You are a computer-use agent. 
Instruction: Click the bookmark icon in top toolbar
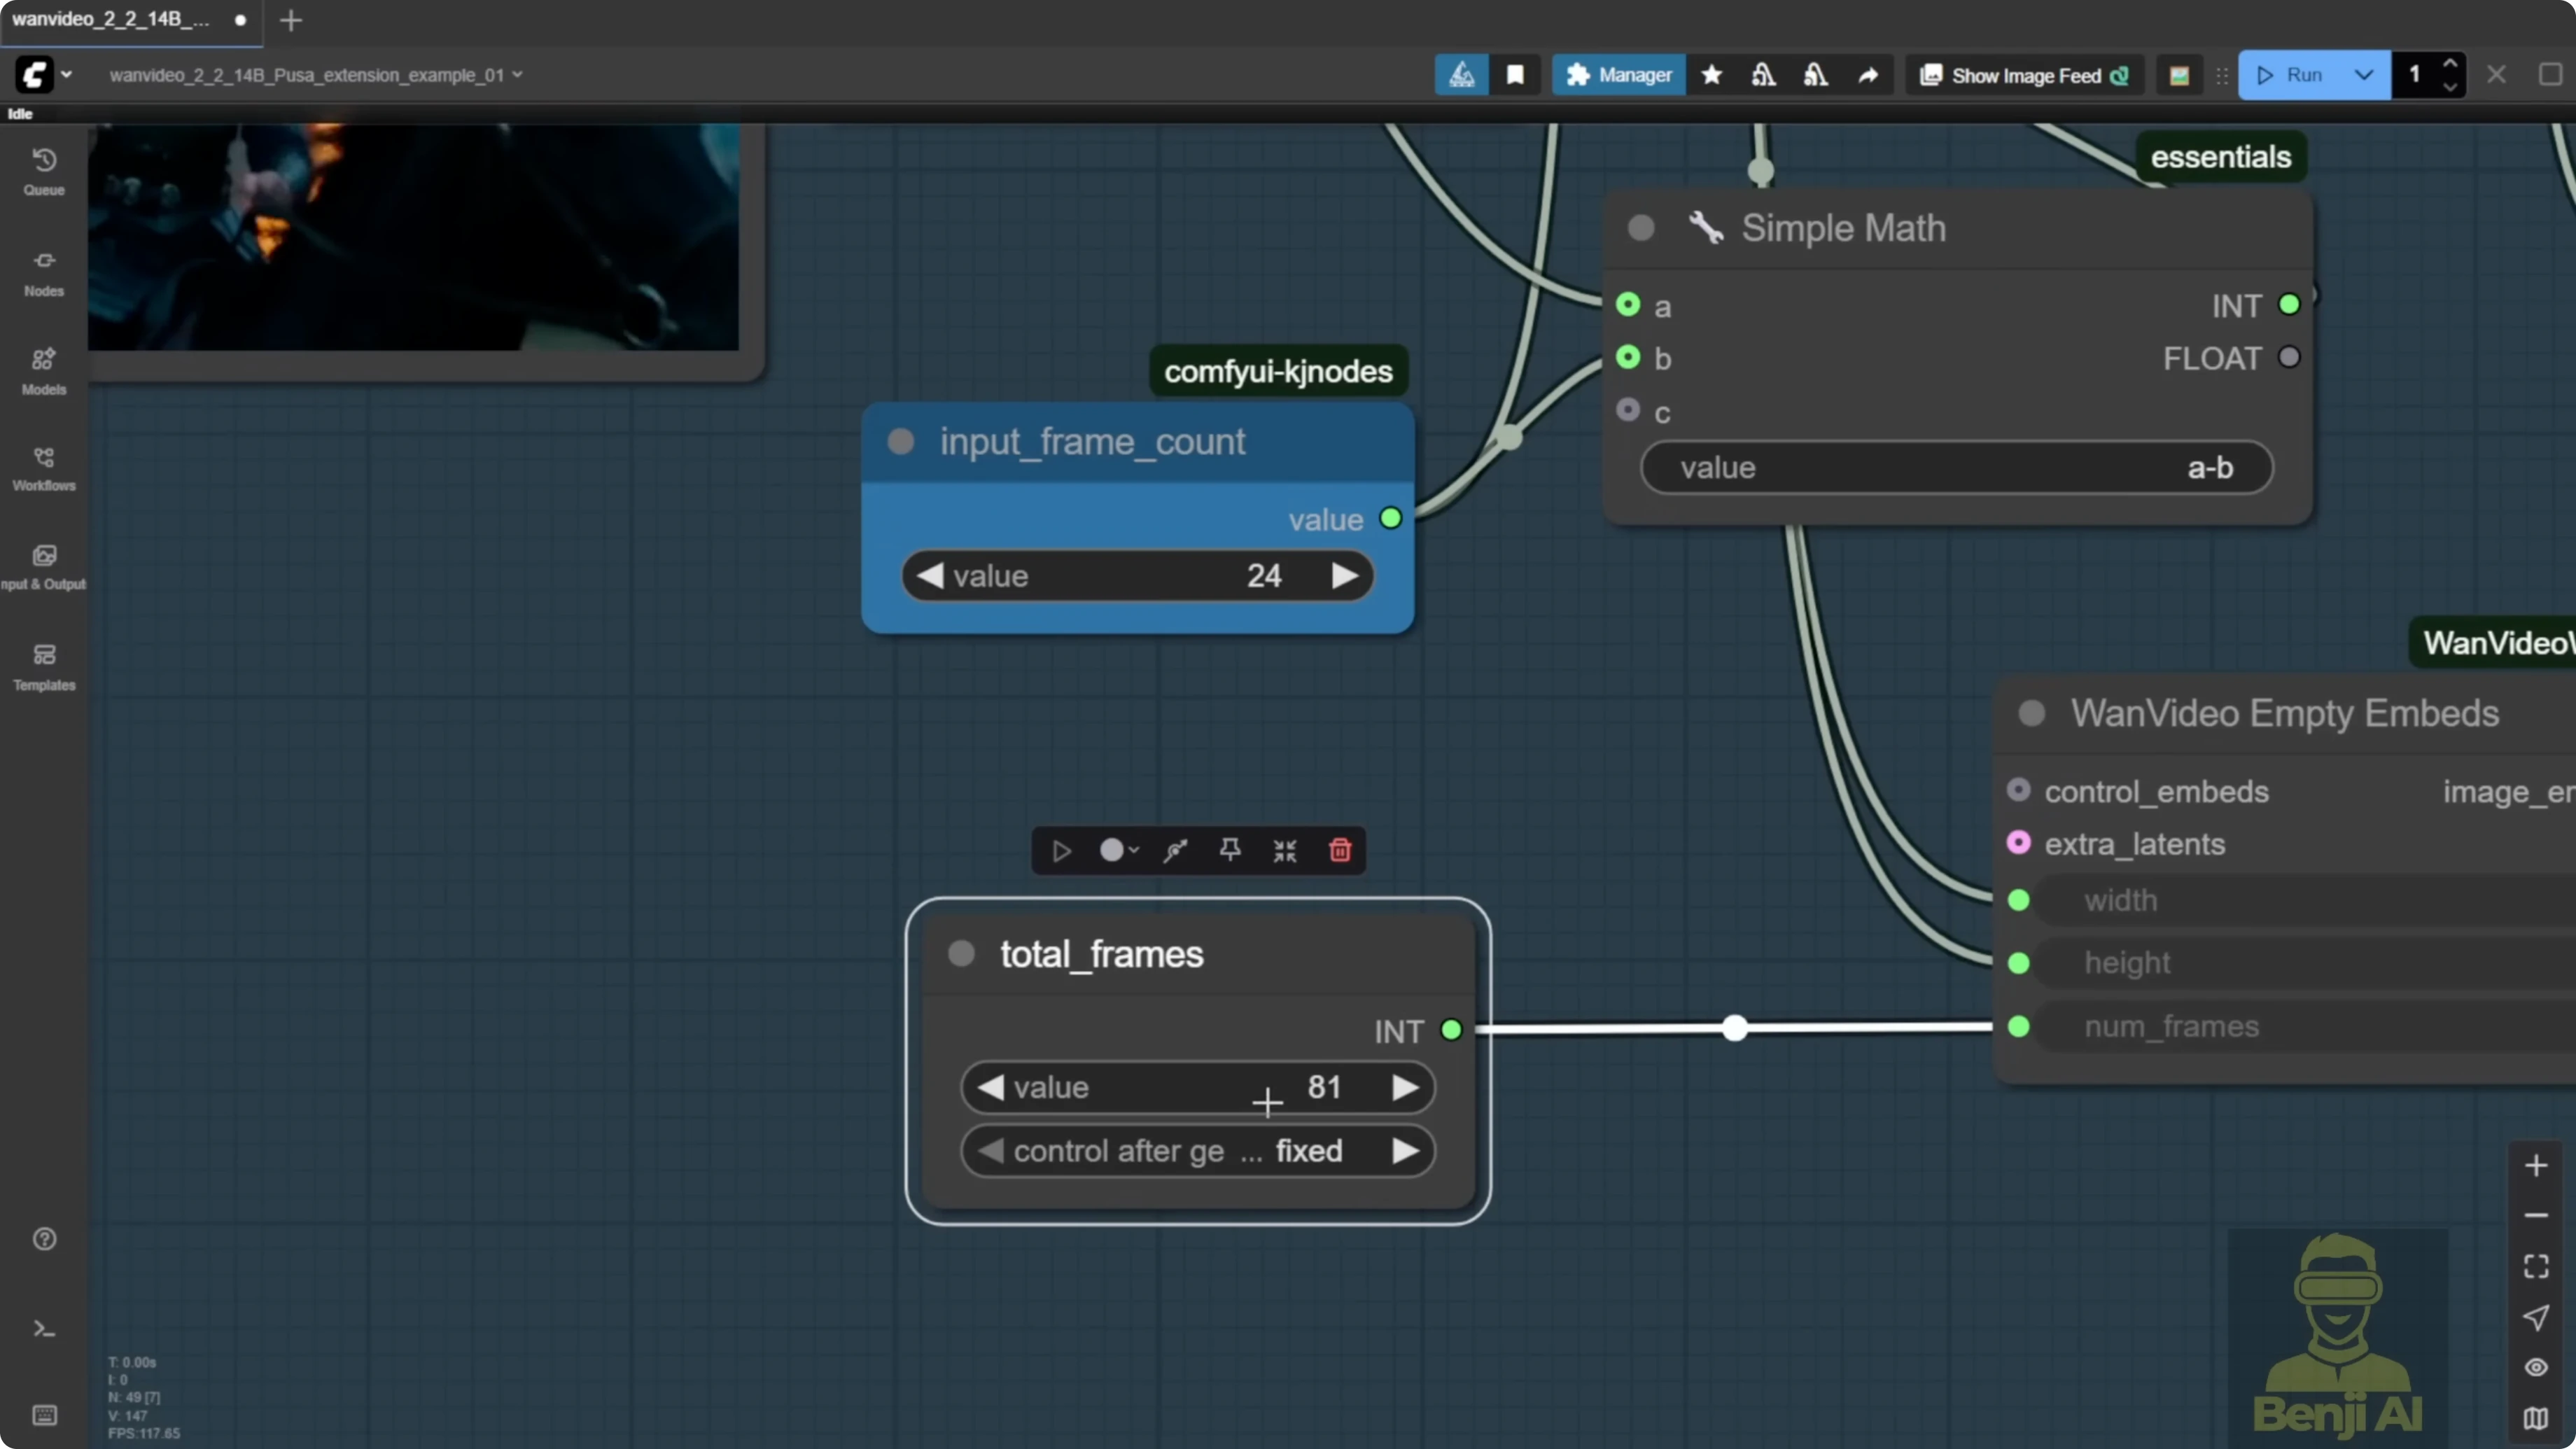(1515, 75)
